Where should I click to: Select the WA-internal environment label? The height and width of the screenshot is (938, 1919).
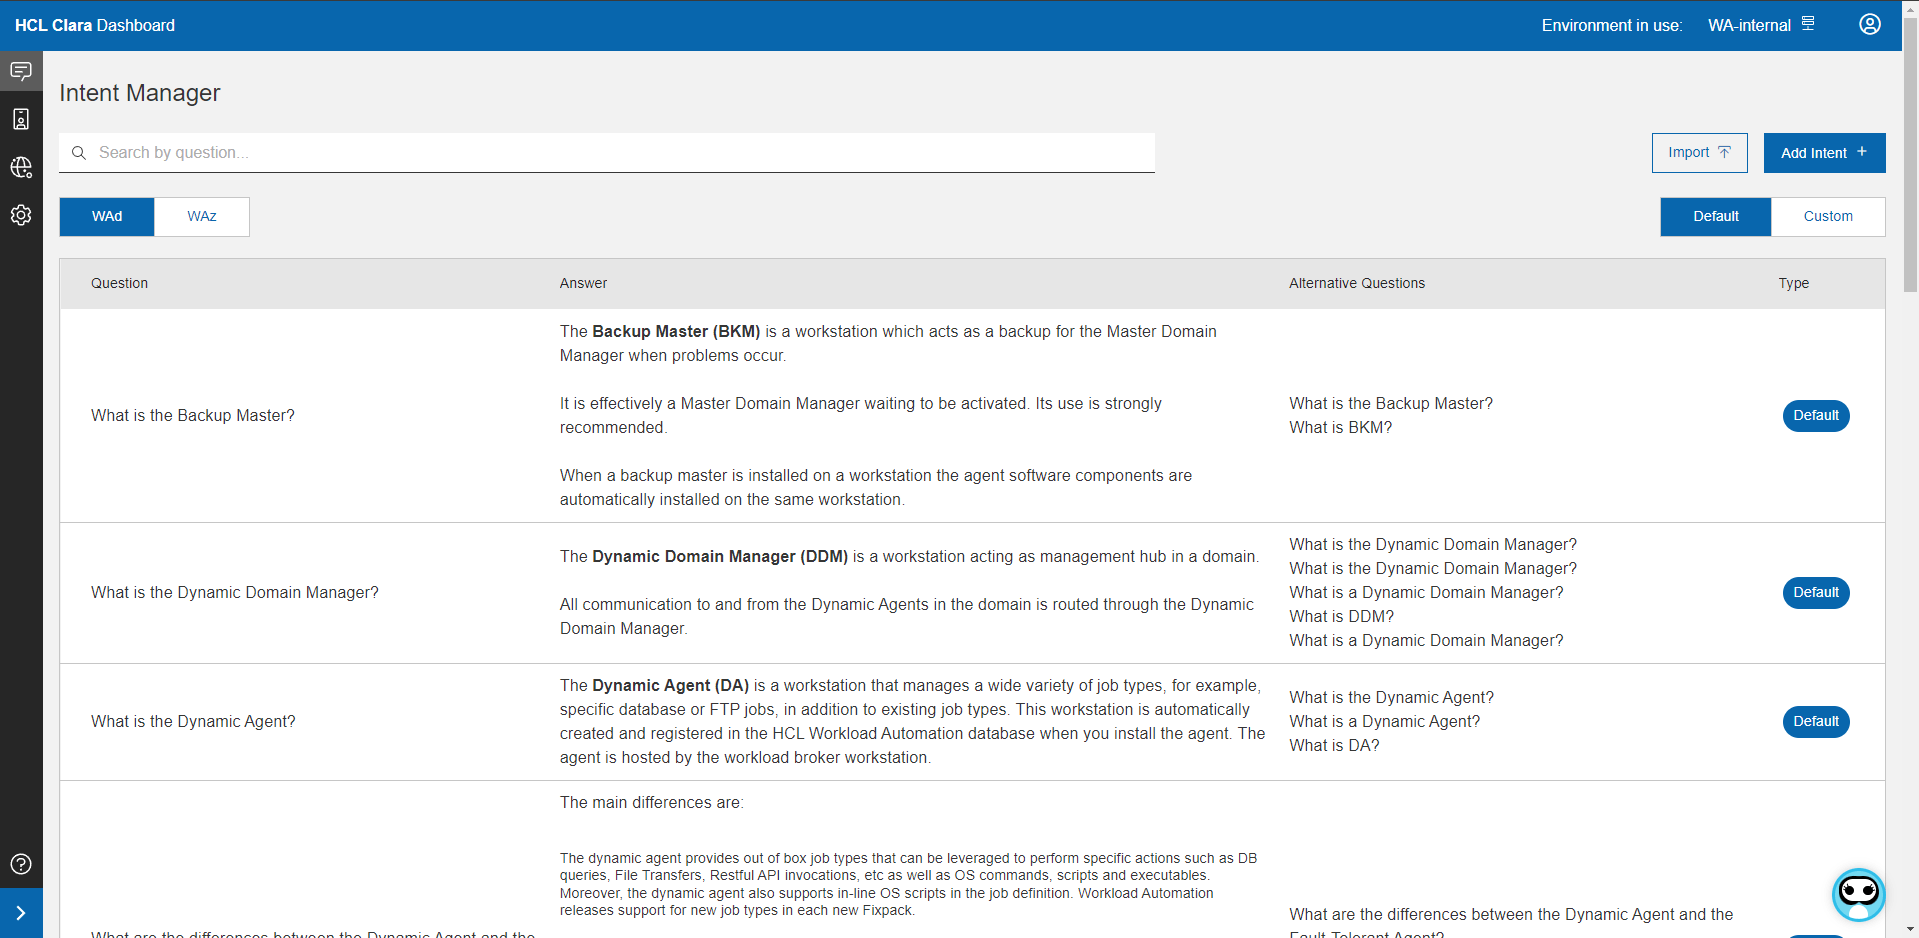tap(1748, 26)
